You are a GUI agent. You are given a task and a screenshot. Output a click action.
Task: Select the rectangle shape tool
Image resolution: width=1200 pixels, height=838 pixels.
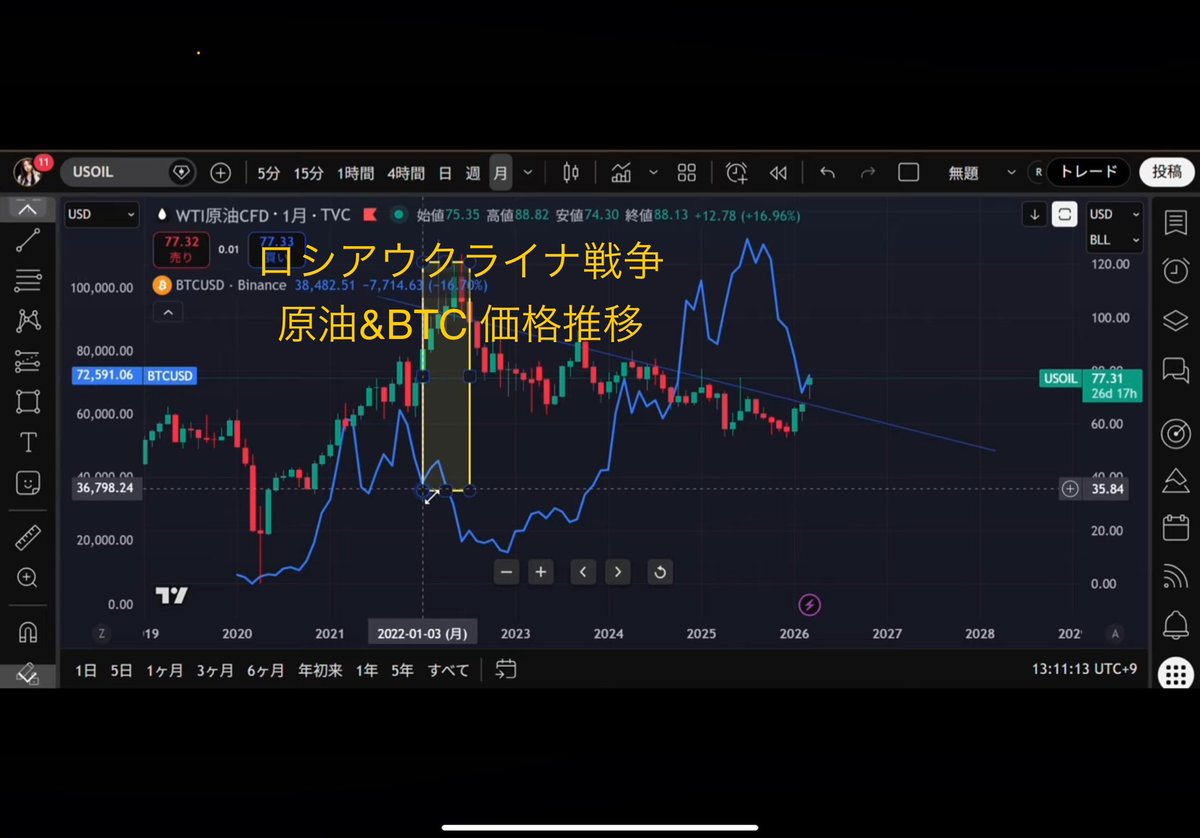pyautogui.click(x=28, y=402)
